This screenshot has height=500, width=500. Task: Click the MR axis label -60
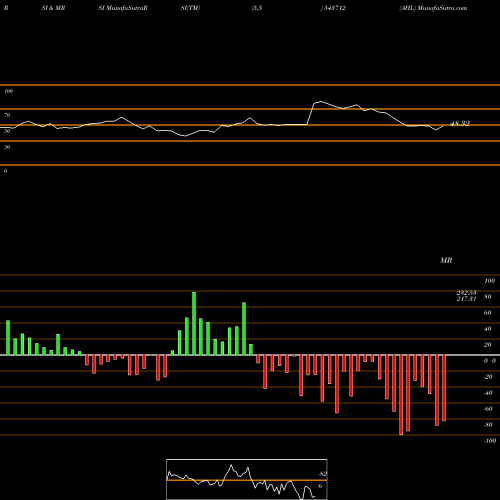[488, 409]
